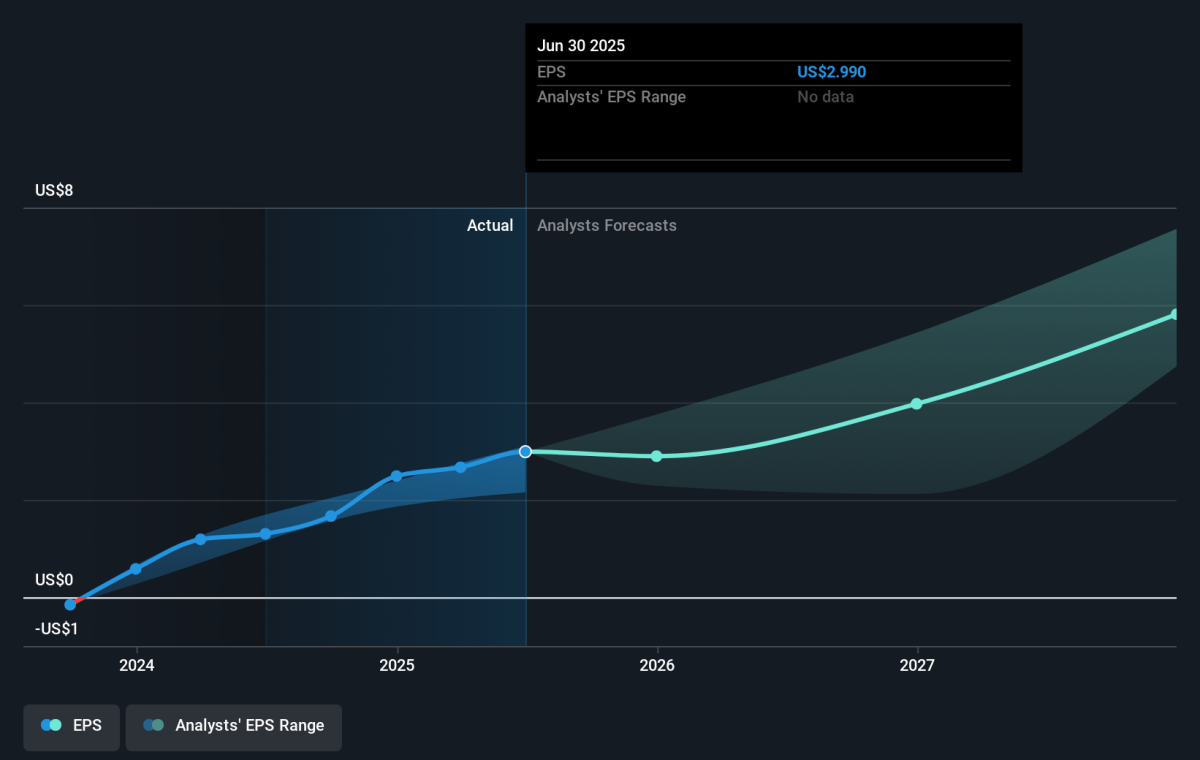The width and height of the screenshot is (1200, 760).
Task: Click the 2026 x-axis label
Action: [x=657, y=665]
